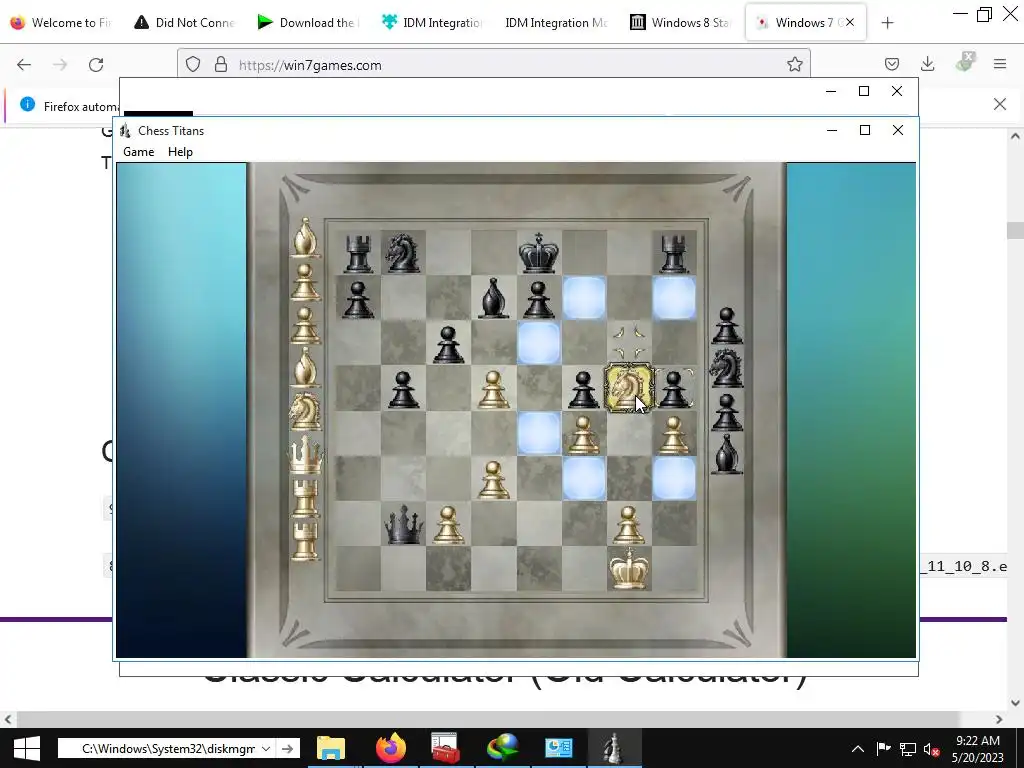
Task: Move the knight to highlighted square f7
Action: click(x=584, y=298)
